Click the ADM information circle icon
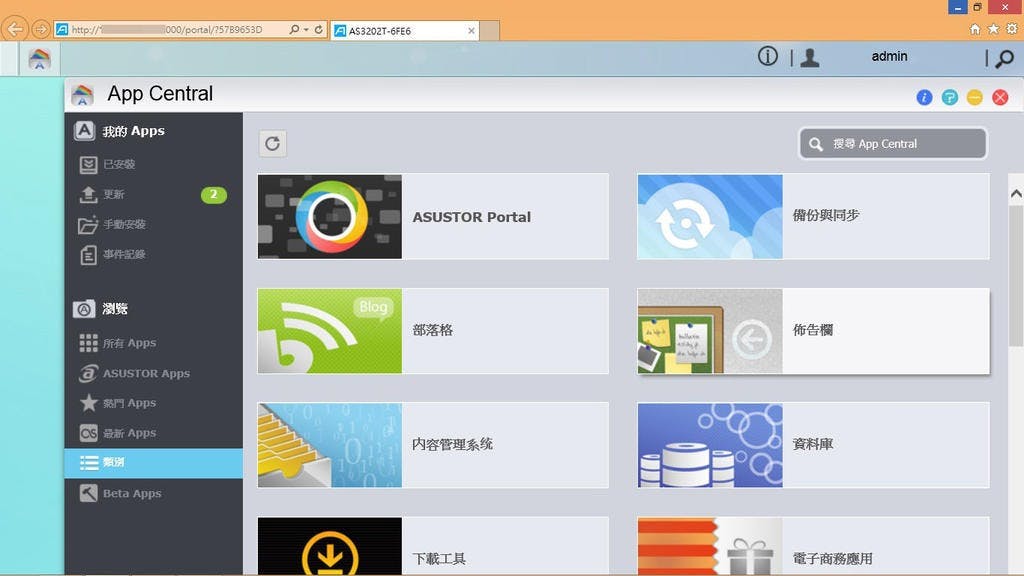Image resolution: width=1024 pixels, height=576 pixels. tap(767, 56)
